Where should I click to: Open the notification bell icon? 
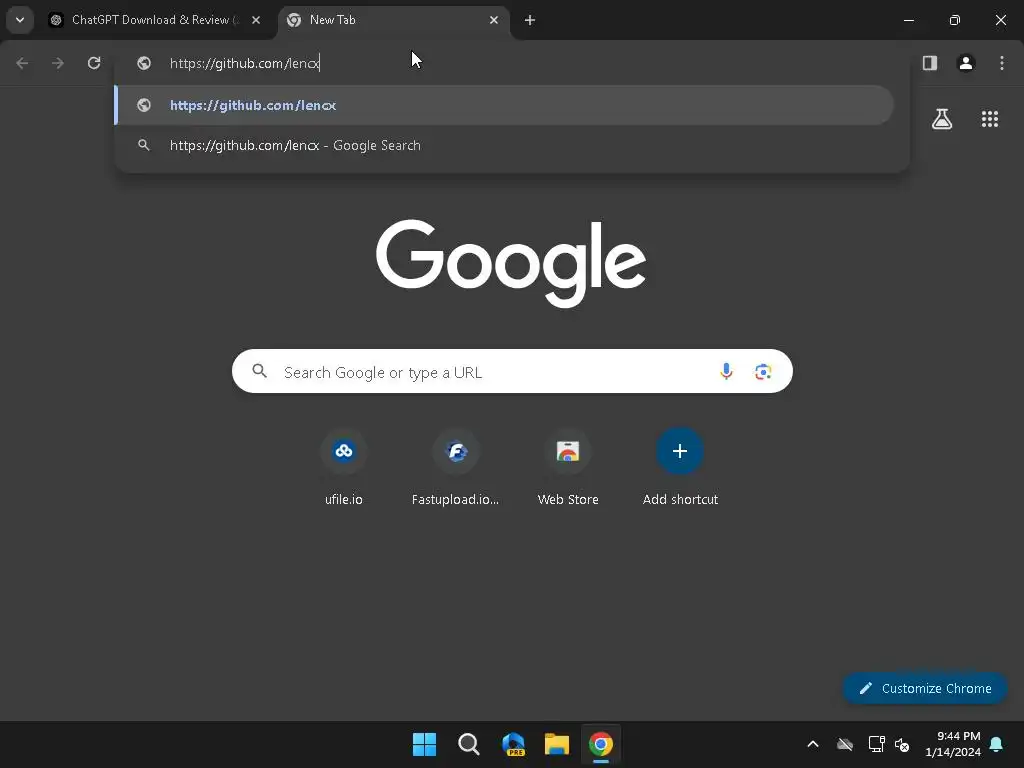pos(997,744)
